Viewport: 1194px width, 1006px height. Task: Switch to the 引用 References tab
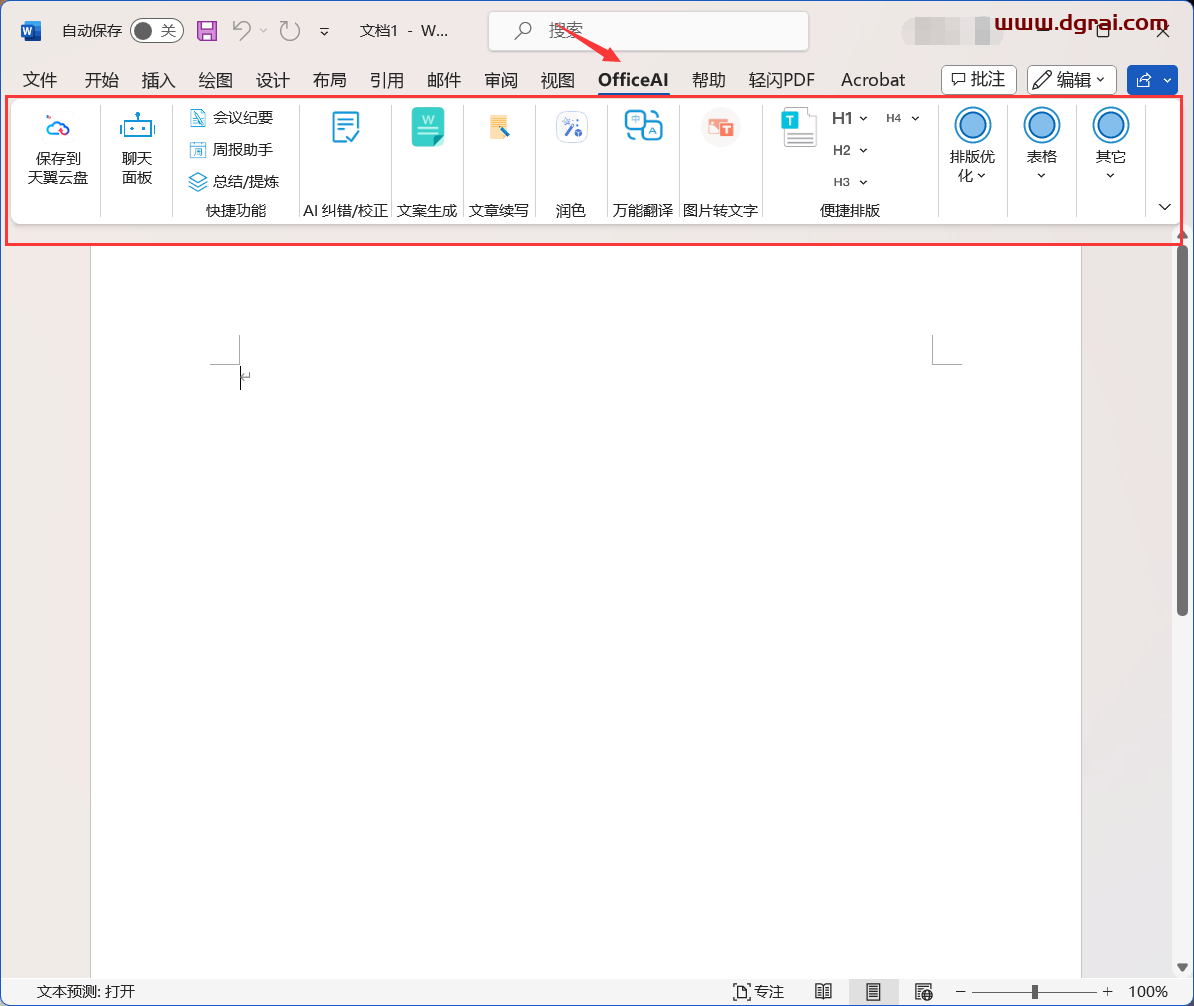(x=387, y=80)
